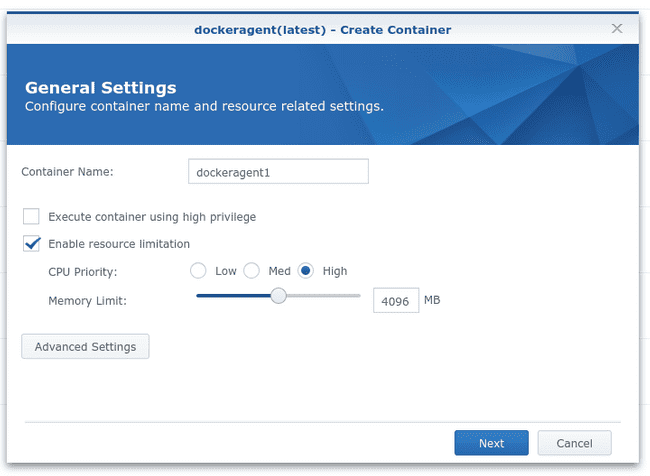Image resolution: width=650 pixels, height=476 pixels.
Task: Focus the 4096 memory limit value box
Action: [396, 301]
